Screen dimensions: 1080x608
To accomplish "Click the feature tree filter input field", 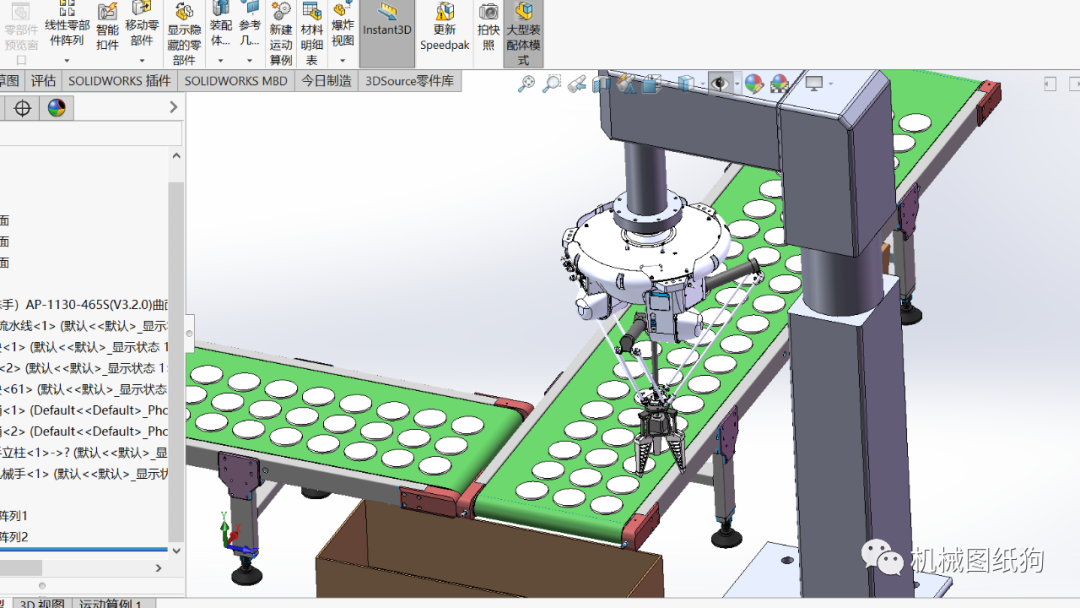I will [x=90, y=134].
